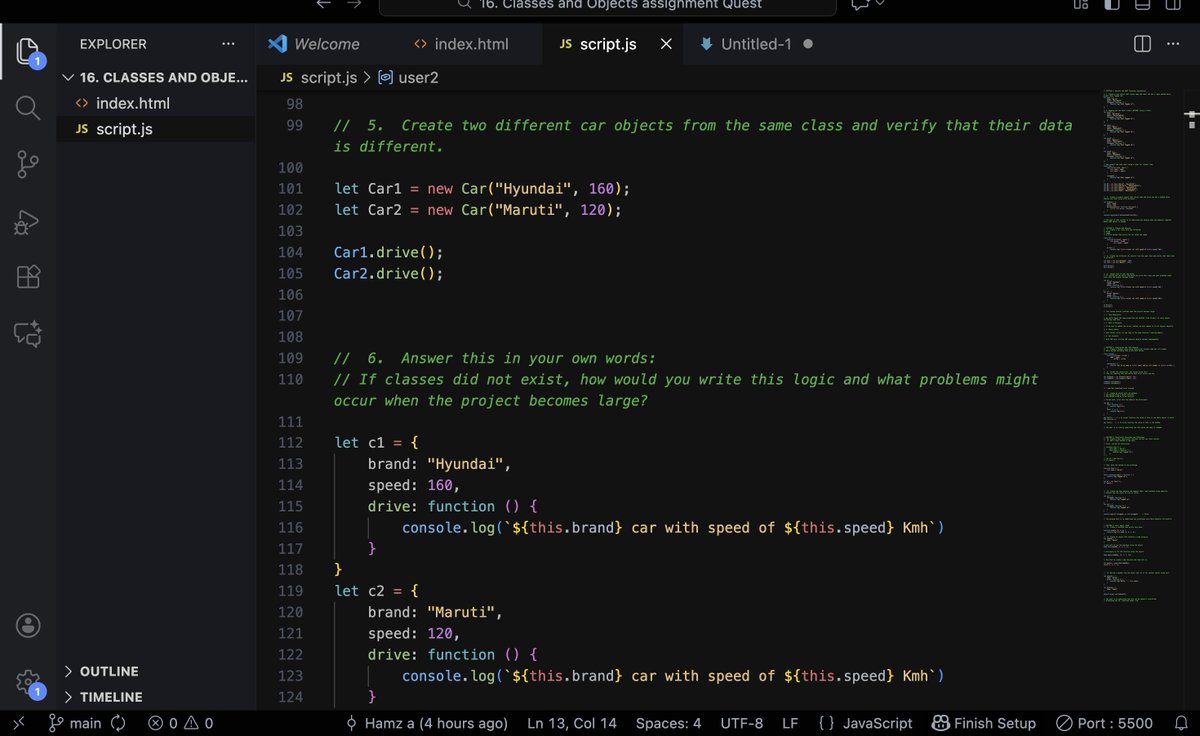Click 'speed: 120,' on line 121
1200x736 pixels.
coord(414,633)
